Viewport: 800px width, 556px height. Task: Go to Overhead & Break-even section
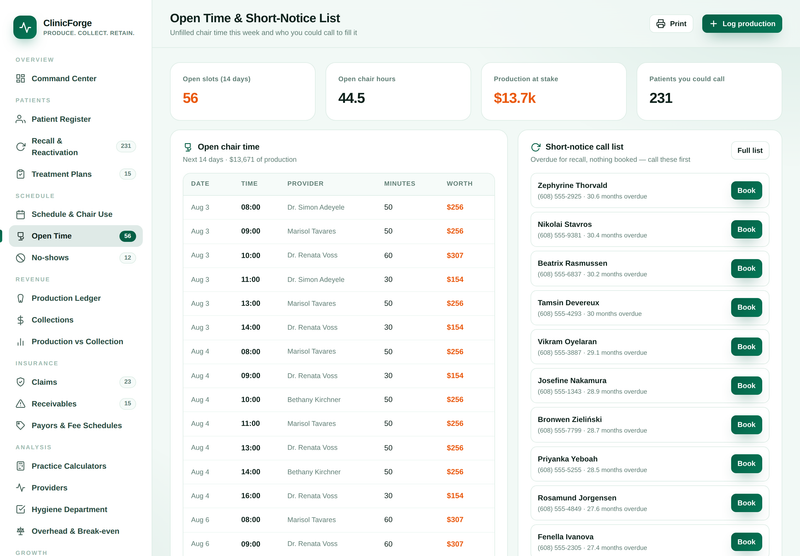(x=76, y=532)
